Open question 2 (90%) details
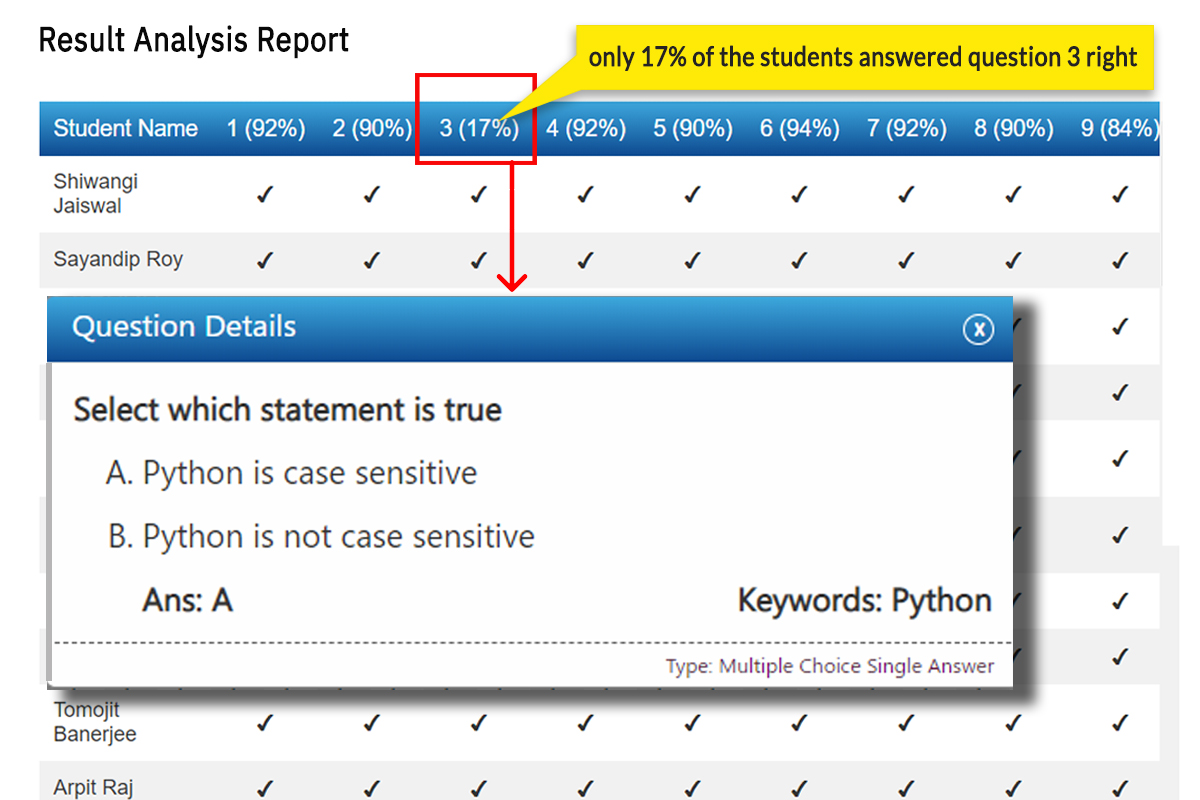 pyautogui.click(x=372, y=128)
